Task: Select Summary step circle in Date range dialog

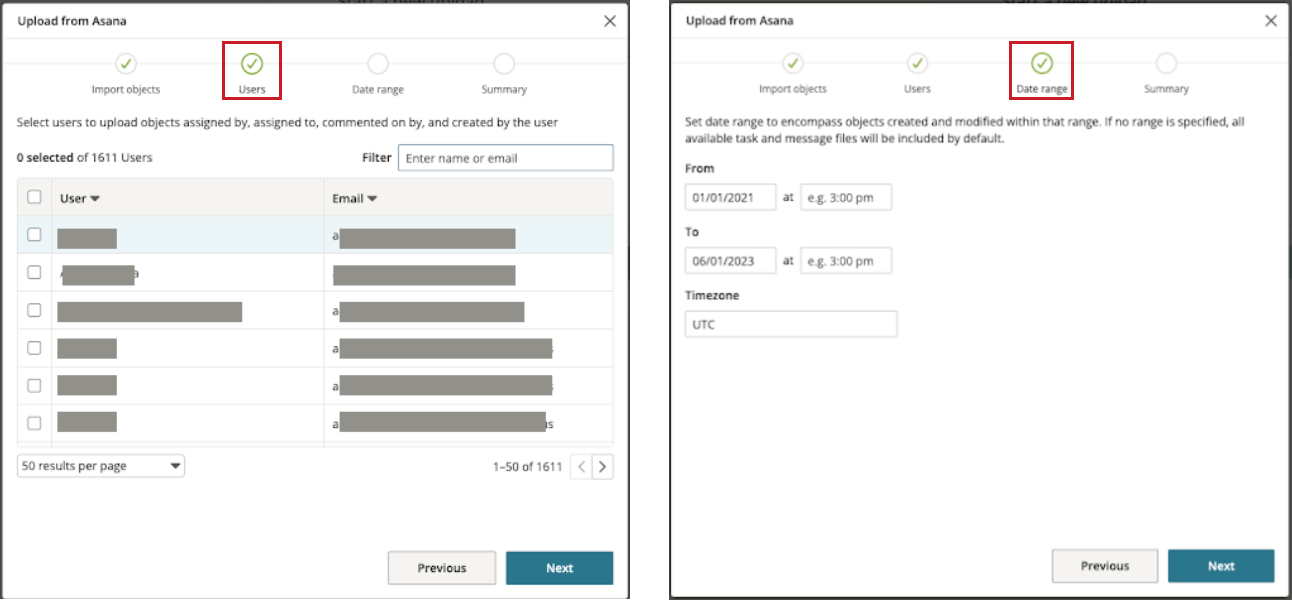Action: click(1166, 64)
